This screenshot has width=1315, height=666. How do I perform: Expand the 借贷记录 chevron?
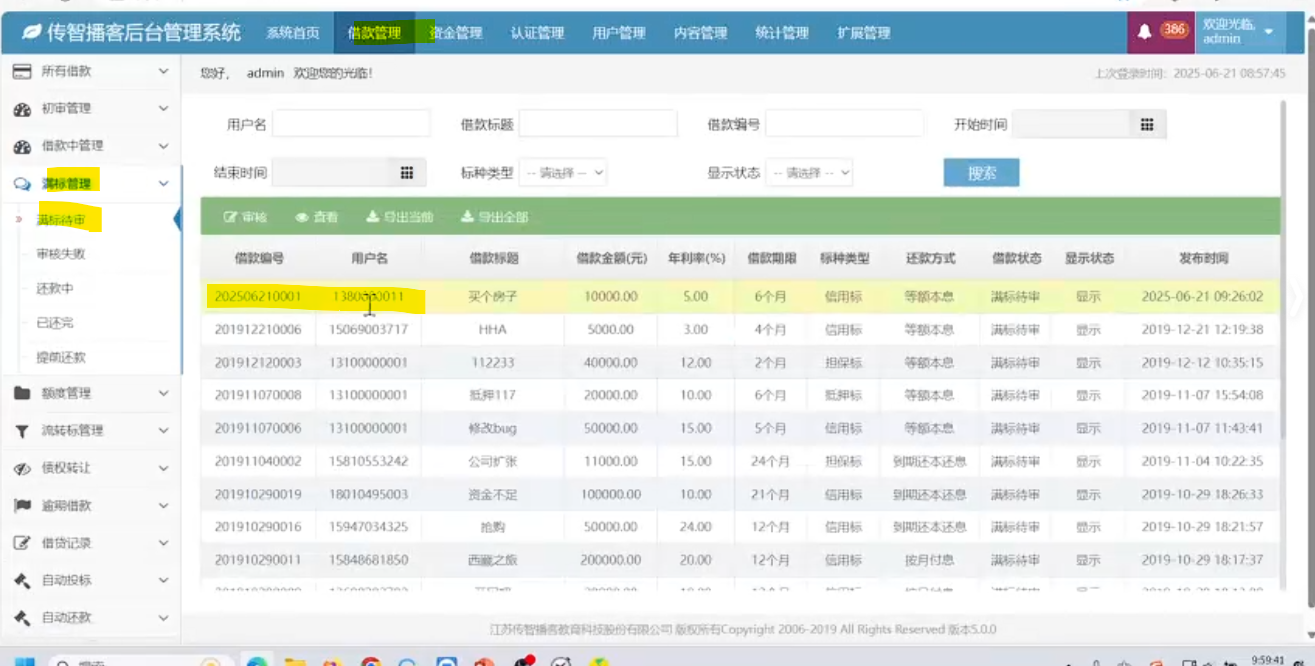click(x=164, y=543)
